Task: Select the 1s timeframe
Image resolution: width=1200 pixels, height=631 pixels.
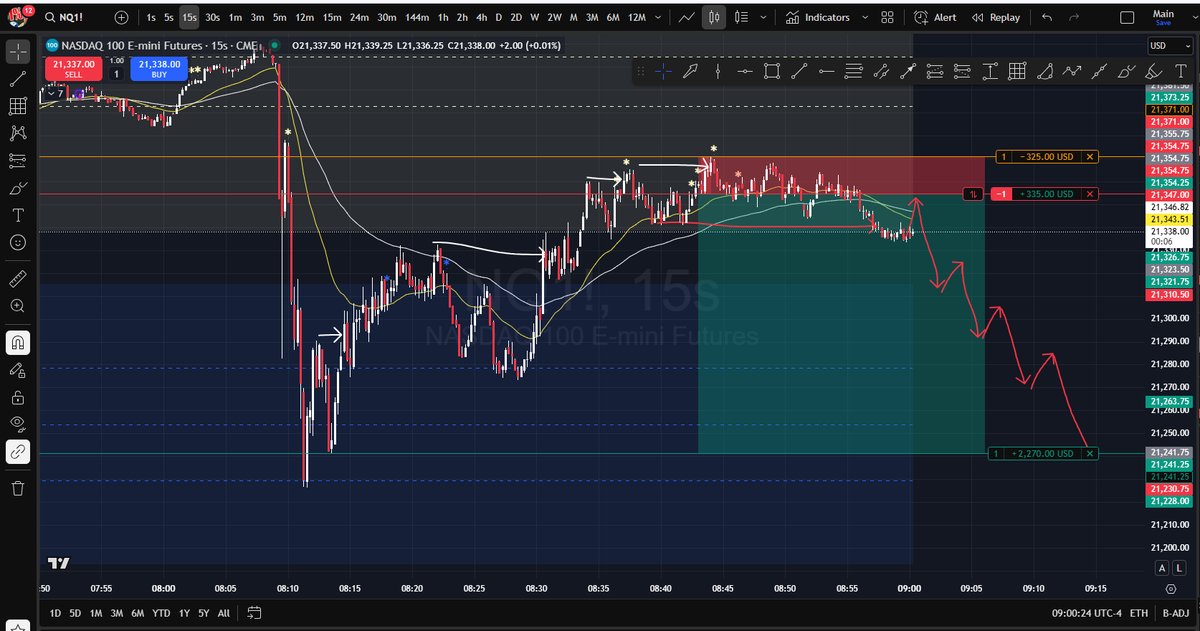Action: pyautogui.click(x=151, y=17)
